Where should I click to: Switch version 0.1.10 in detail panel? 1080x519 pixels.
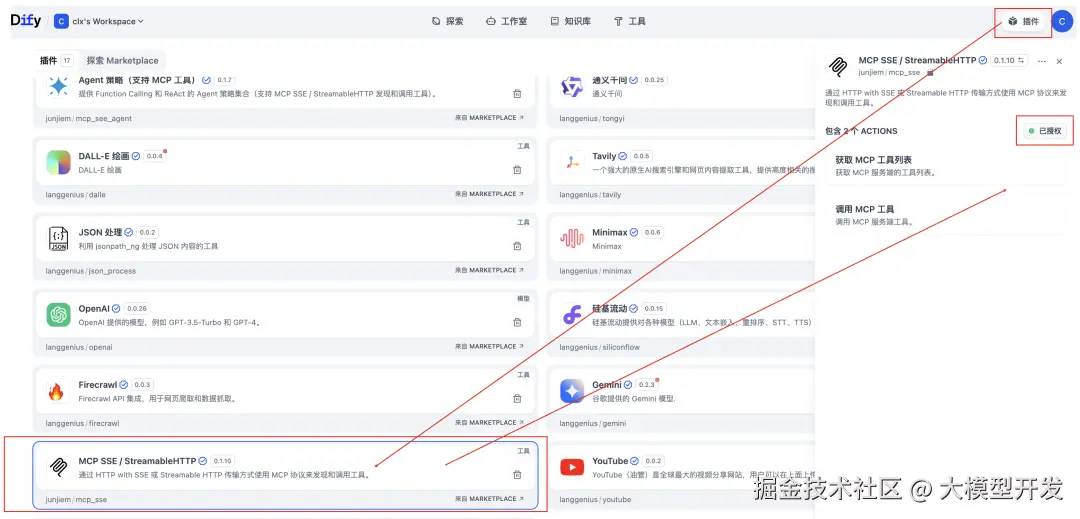pyautogui.click(x=1010, y=61)
